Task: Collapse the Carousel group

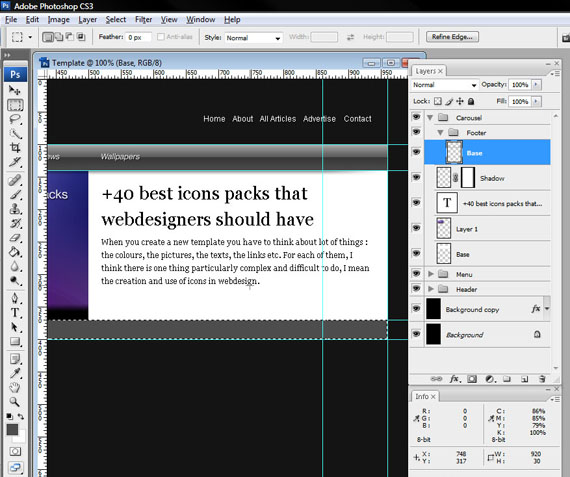Action: pyautogui.click(x=430, y=117)
